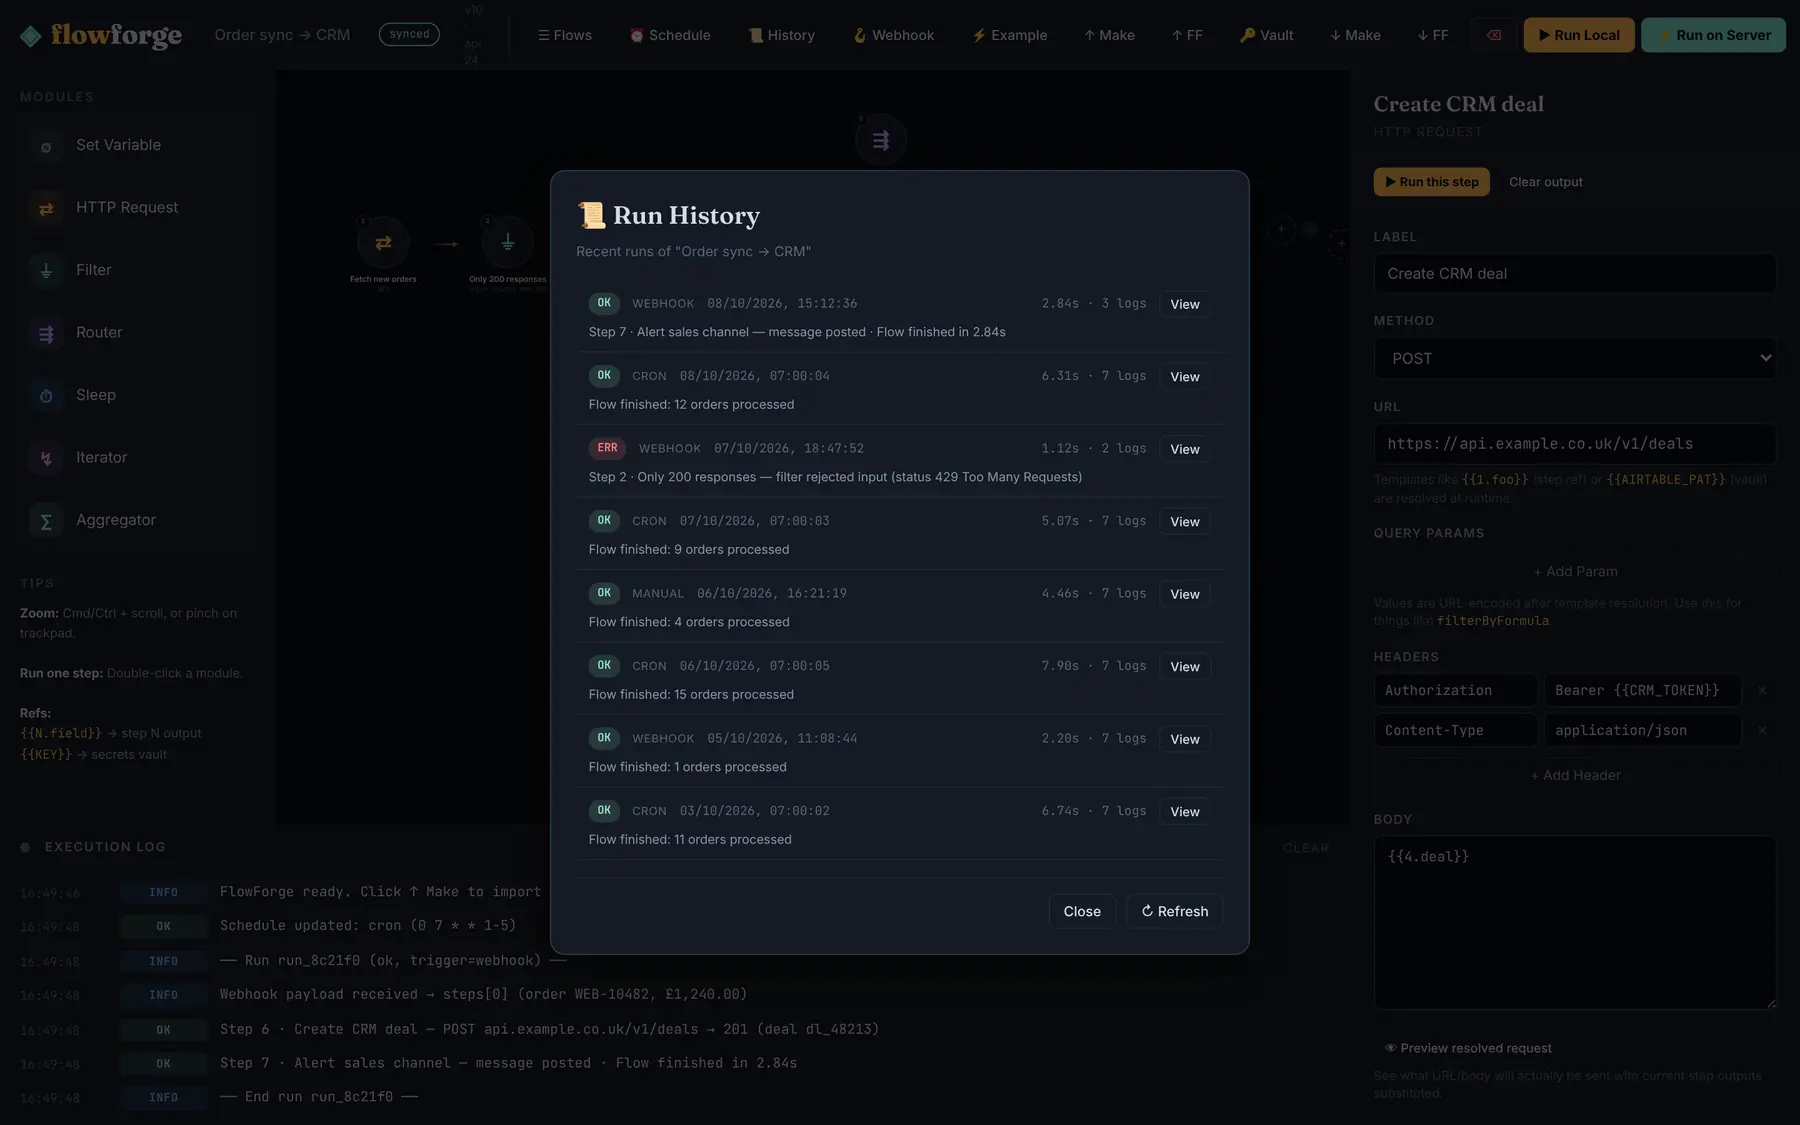This screenshot has width=1800, height=1125.
Task: Click the flowforge logo icon
Action: coord(31,36)
